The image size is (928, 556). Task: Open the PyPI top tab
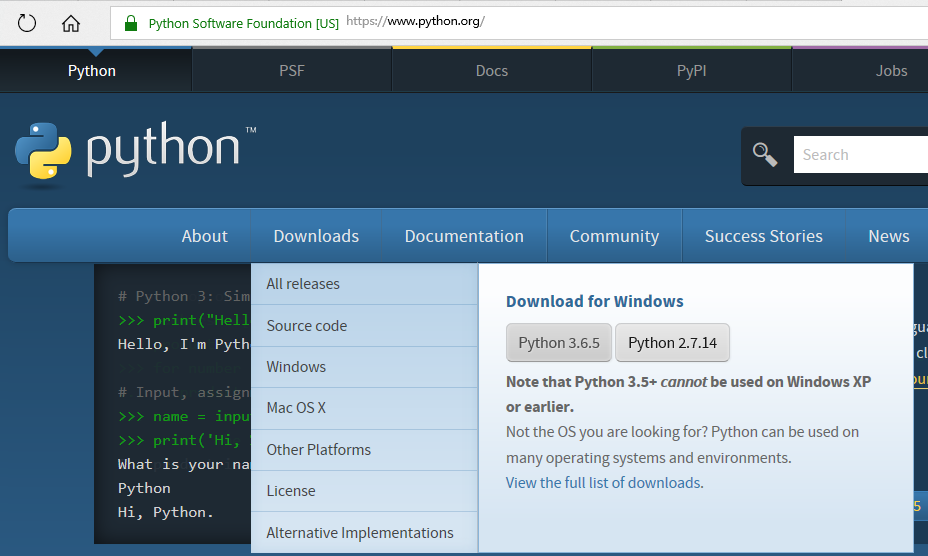point(691,70)
